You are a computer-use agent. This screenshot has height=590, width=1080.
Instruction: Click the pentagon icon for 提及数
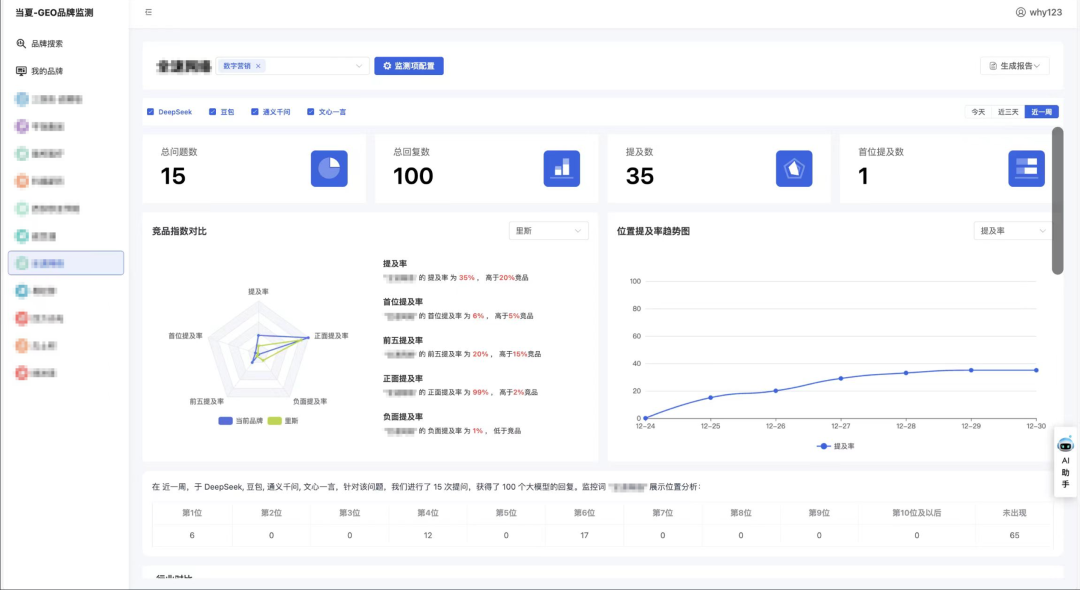tap(794, 168)
